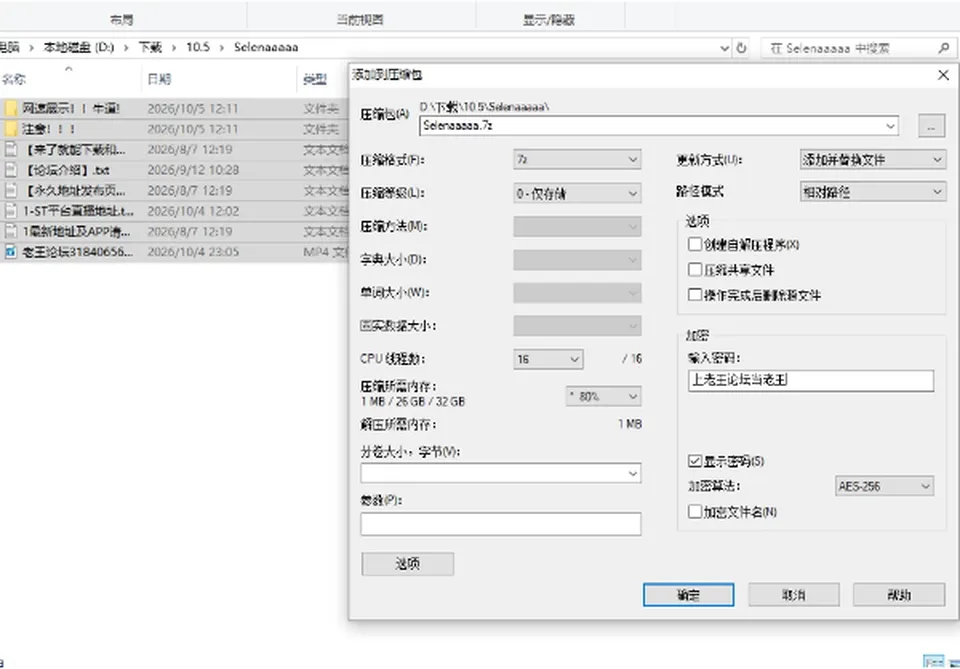The height and width of the screenshot is (669, 960).
Task: Uncheck the 显示密码 checkbox
Action: (x=695, y=460)
